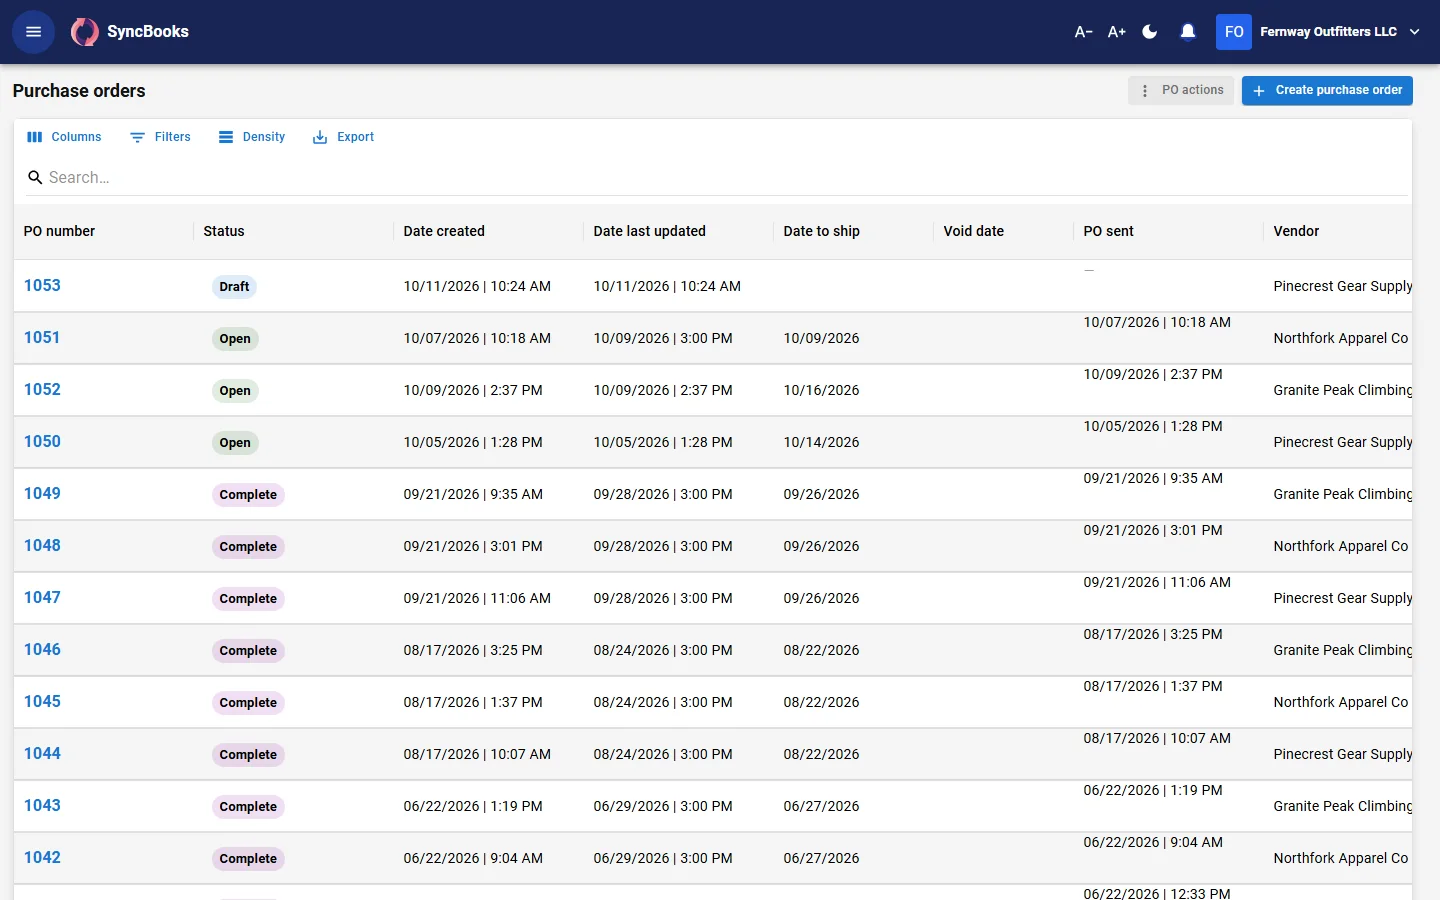Screen dimensions: 1440x900
Task: Open PO actions menu
Action: click(1181, 90)
